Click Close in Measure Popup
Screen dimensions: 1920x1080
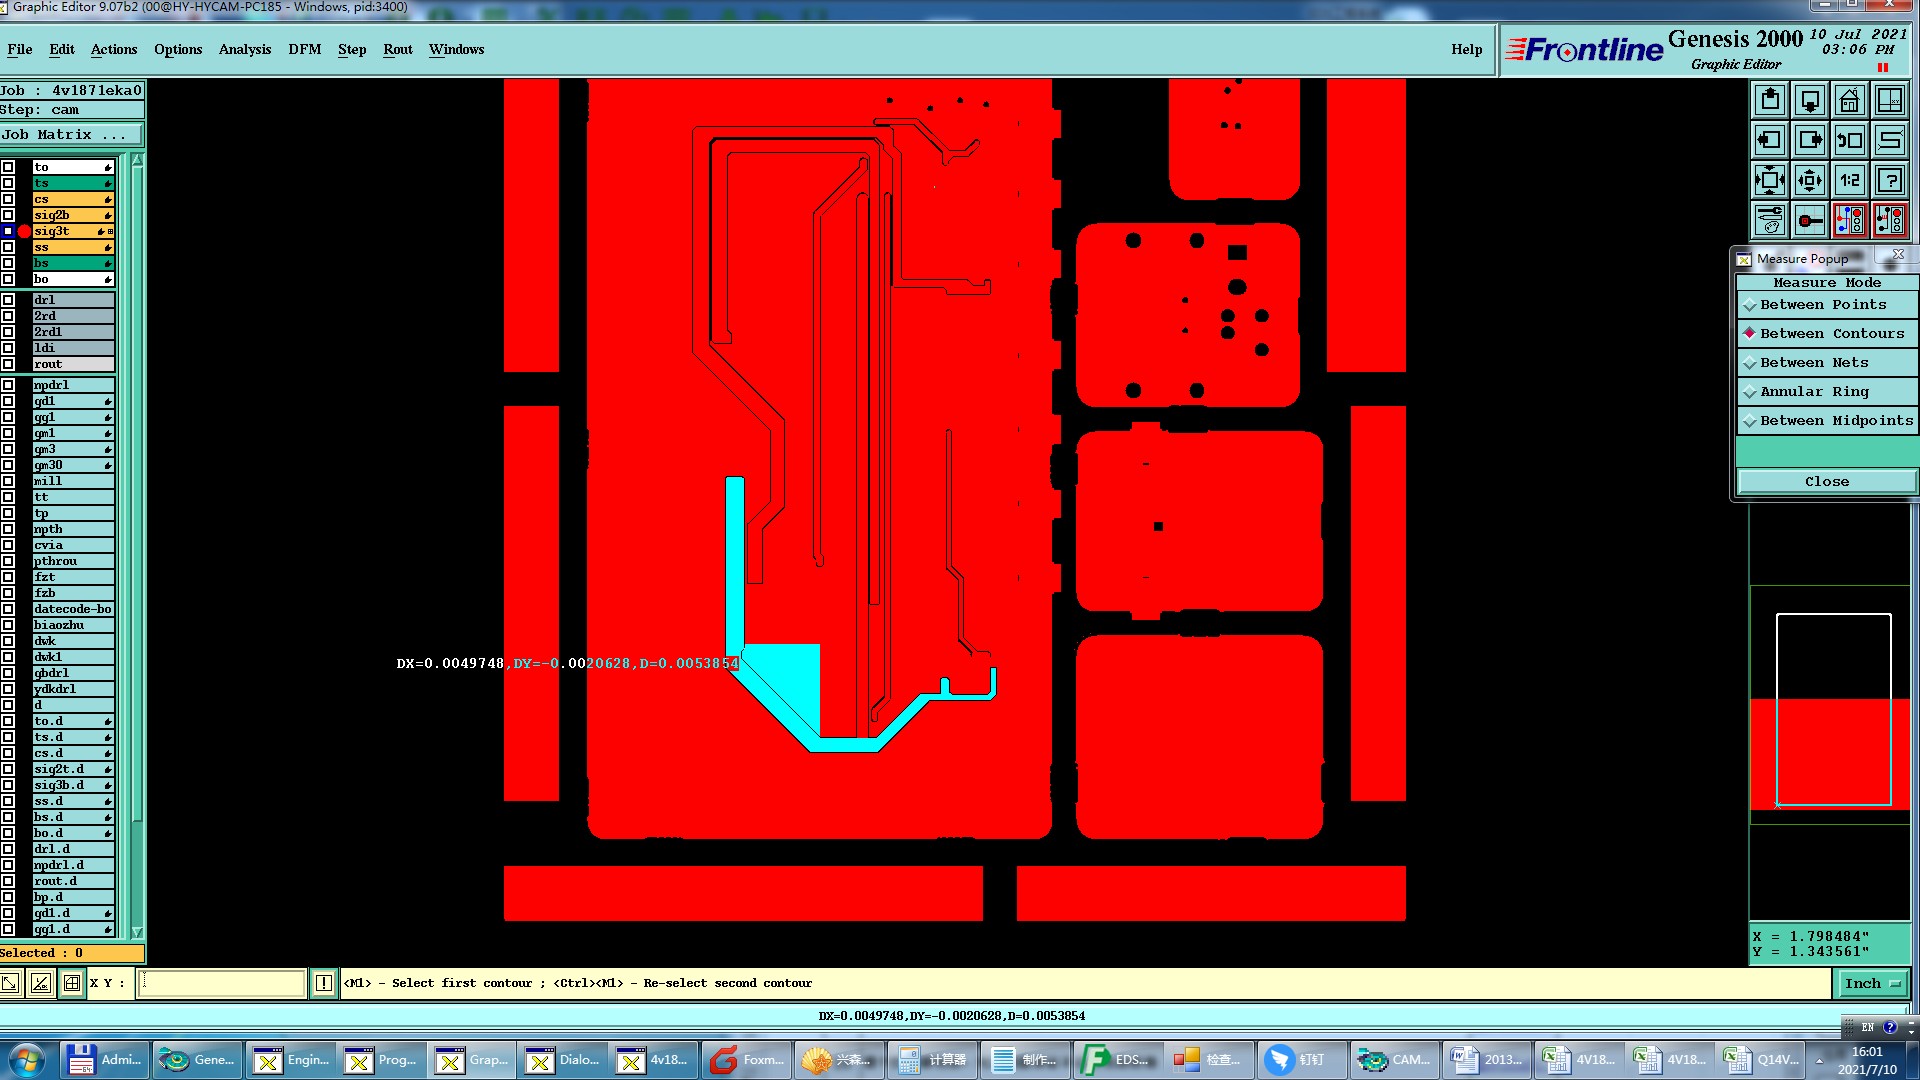(x=1826, y=482)
